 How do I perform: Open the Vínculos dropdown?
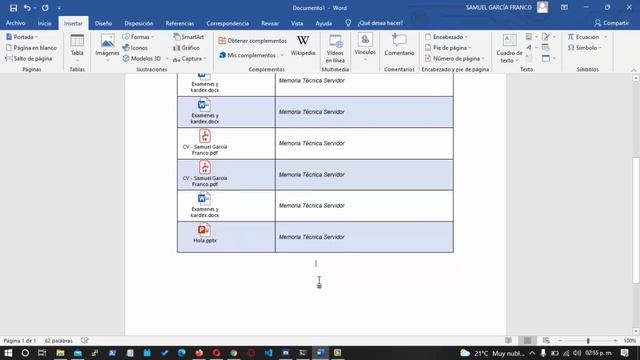(x=365, y=47)
